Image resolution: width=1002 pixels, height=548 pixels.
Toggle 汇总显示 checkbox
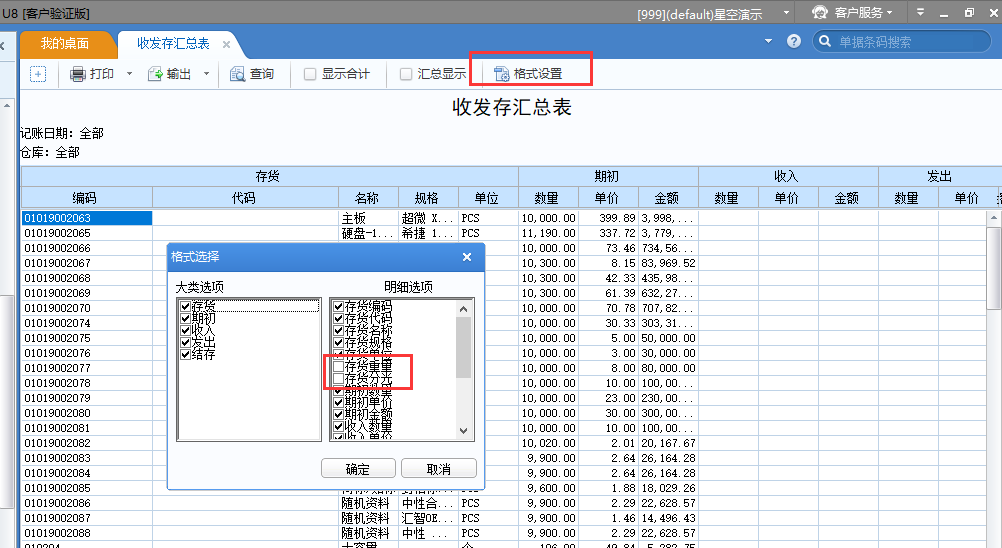pos(406,74)
